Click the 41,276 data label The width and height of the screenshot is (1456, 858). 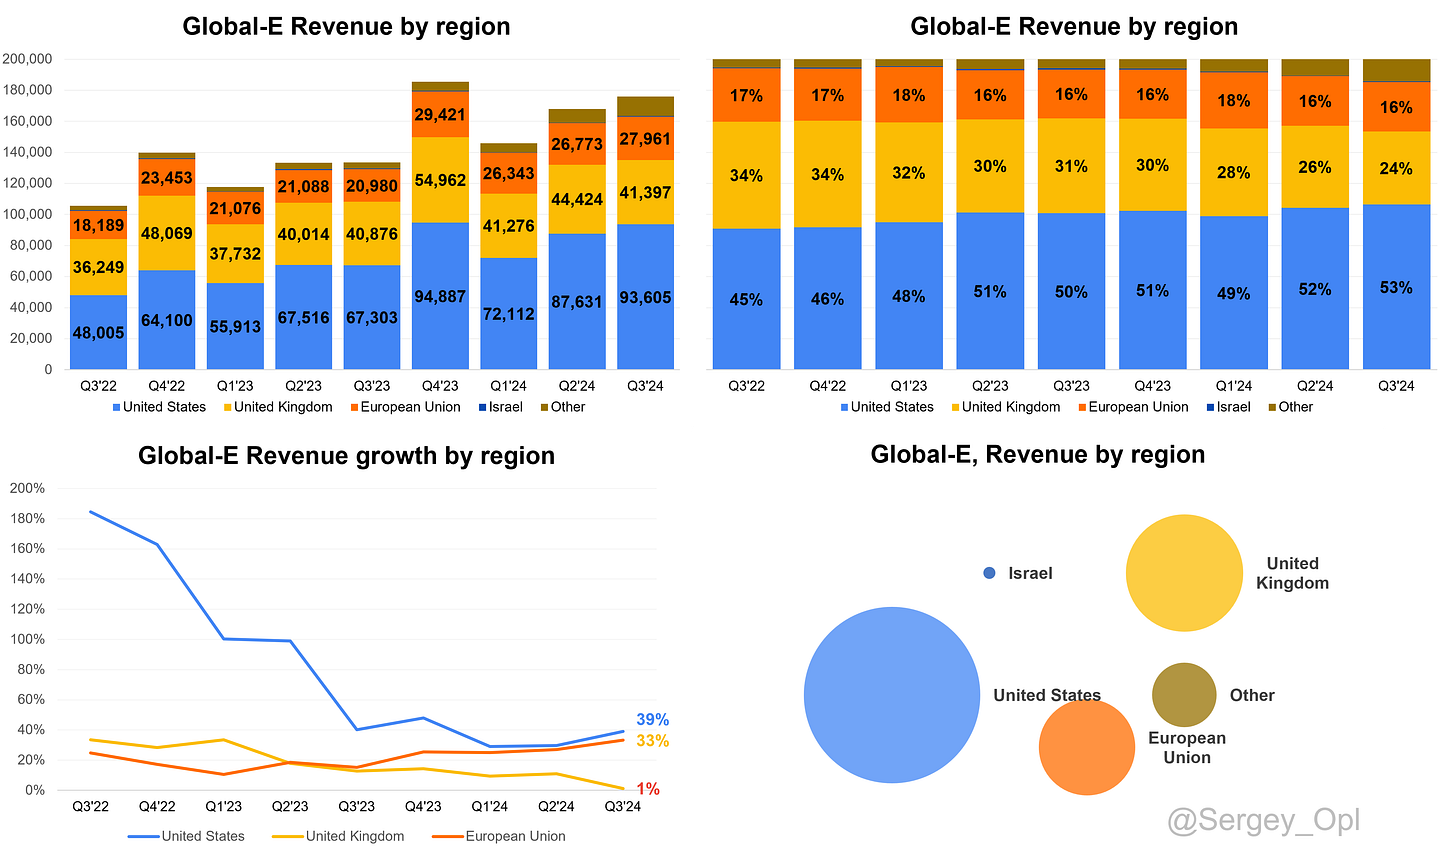pyautogui.click(x=508, y=226)
